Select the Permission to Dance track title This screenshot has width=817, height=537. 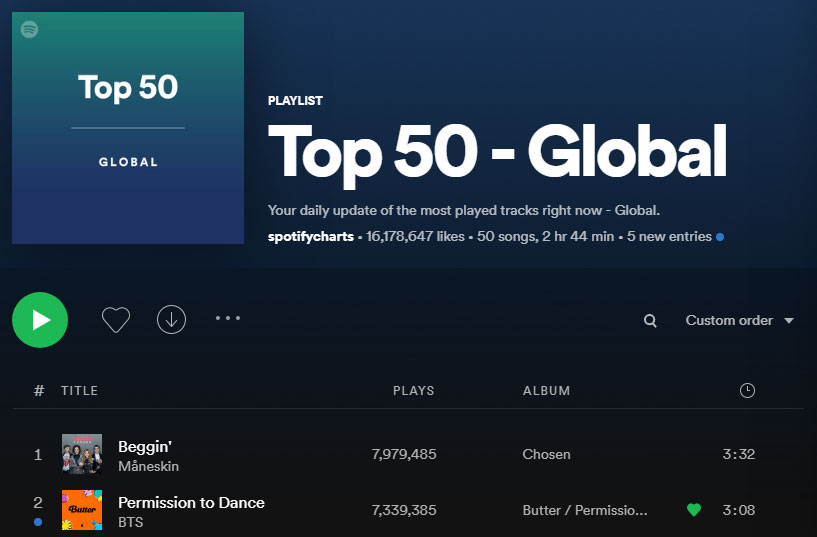[x=191, y=503]
